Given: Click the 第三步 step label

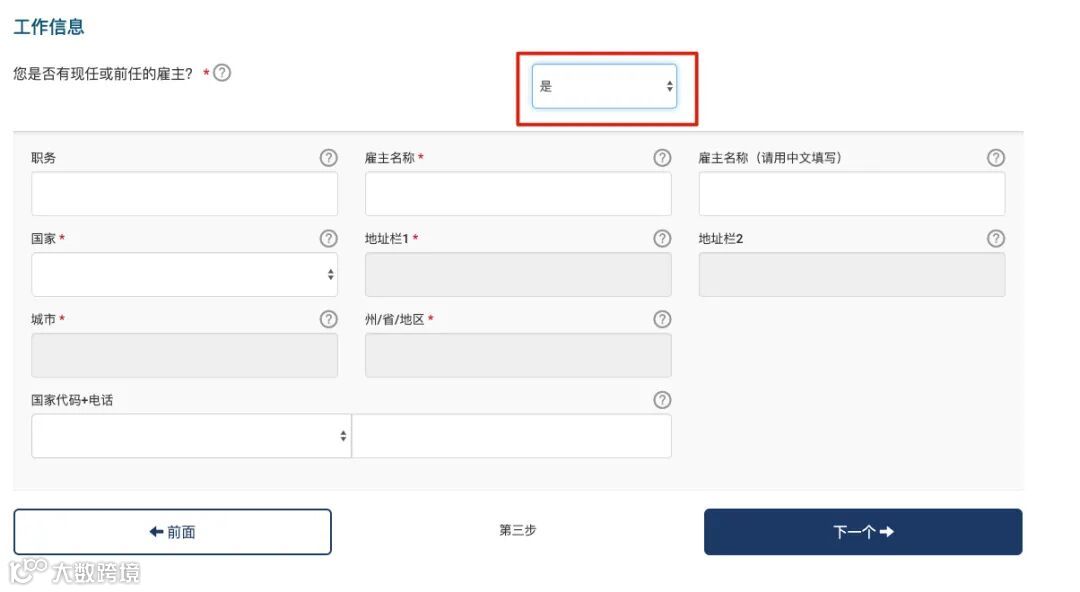Looking at the screenshot, I should tap(517, 530).
